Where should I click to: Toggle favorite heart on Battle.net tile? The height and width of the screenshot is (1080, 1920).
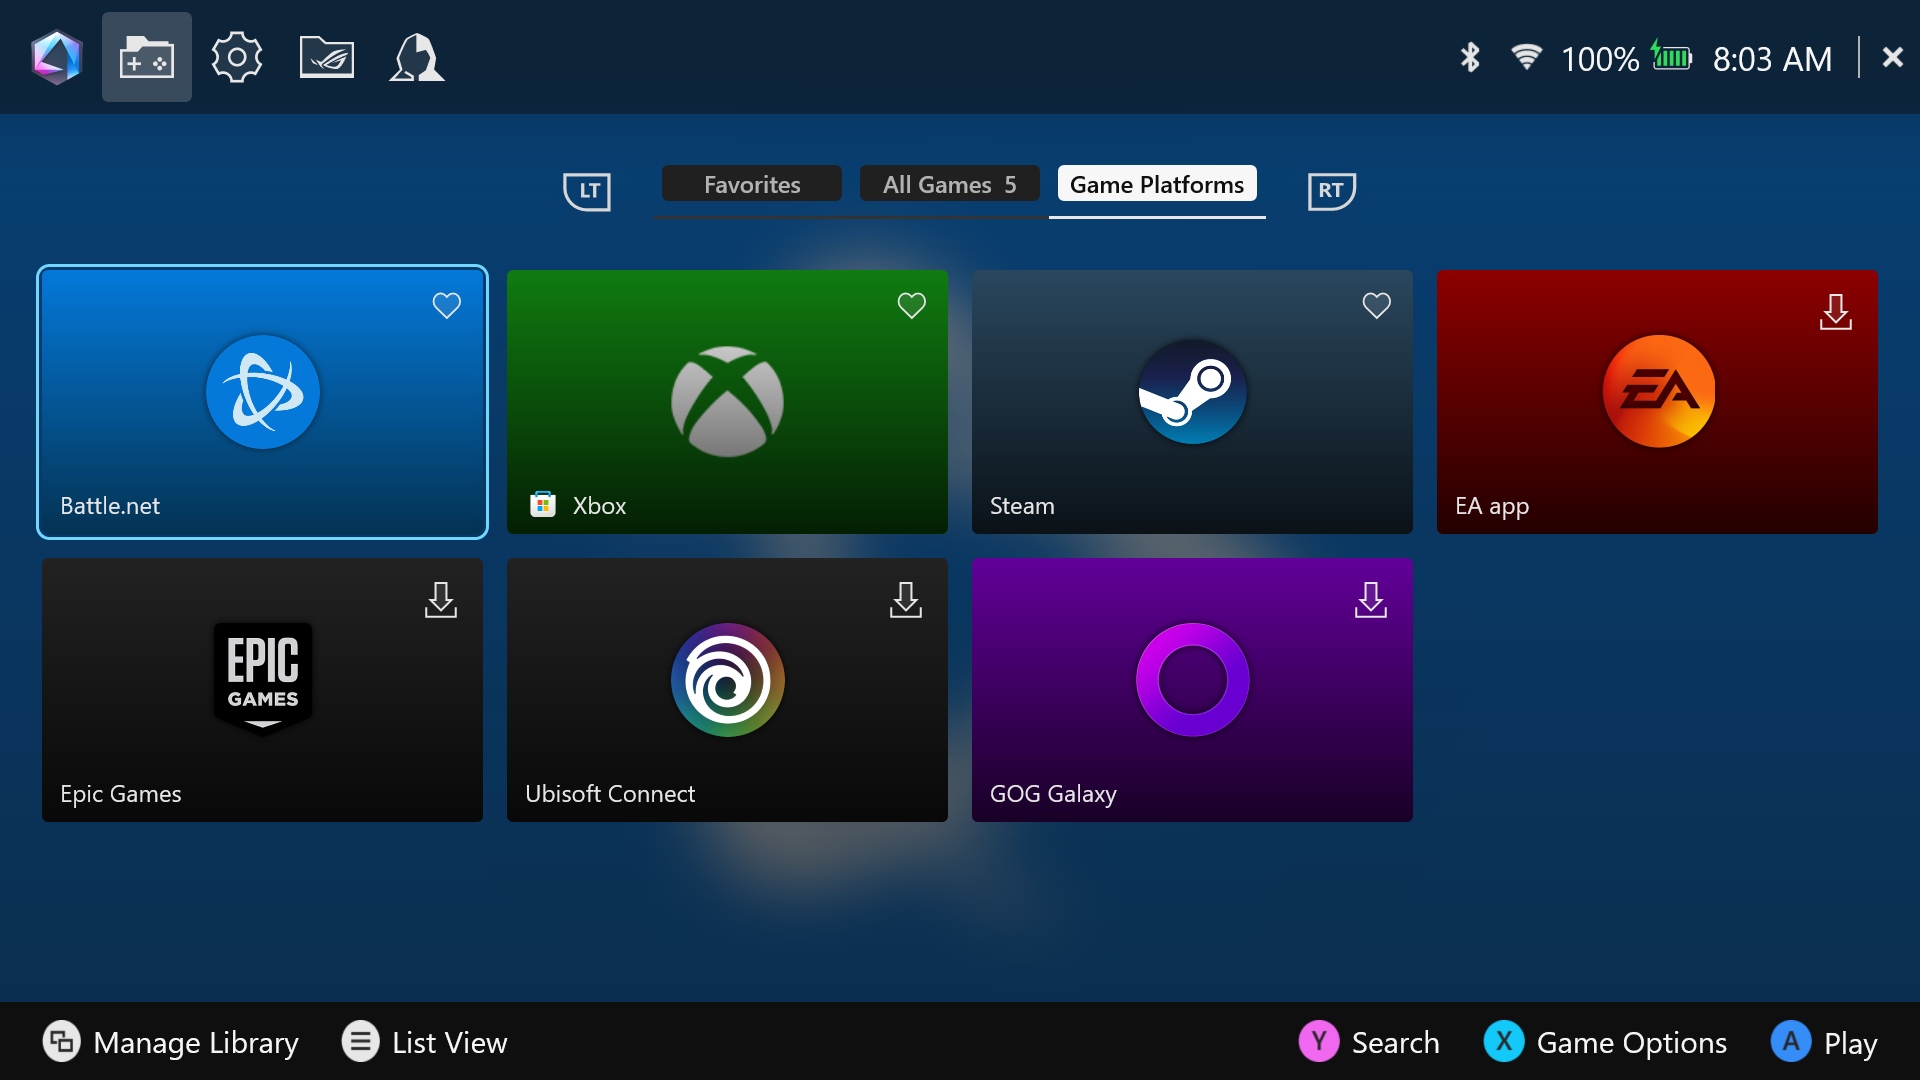(446, 305)
